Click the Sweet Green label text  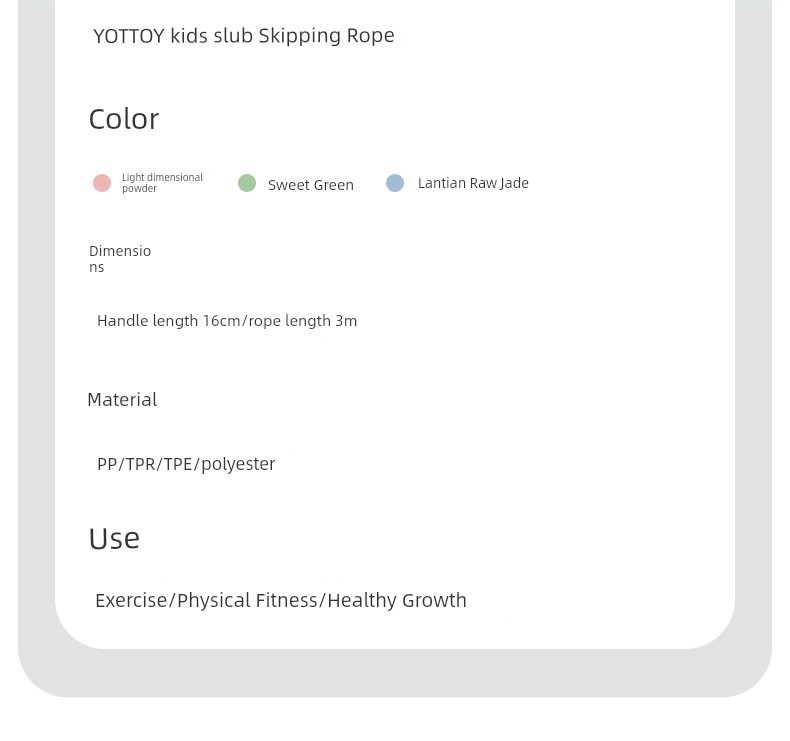pyautogui.click(x=311, y=185)
